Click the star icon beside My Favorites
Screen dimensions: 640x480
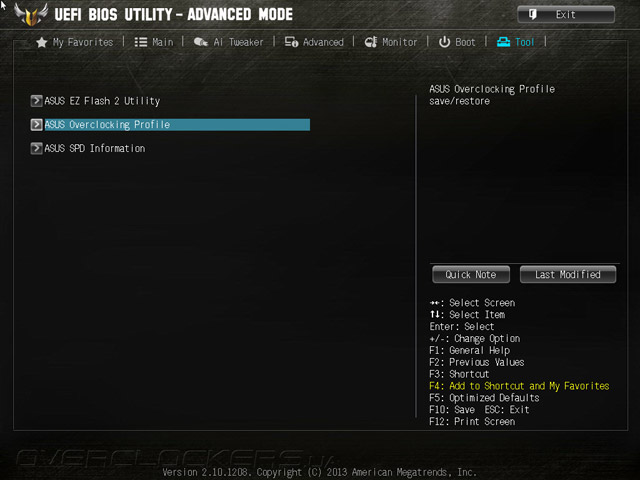tap(42, 42)
